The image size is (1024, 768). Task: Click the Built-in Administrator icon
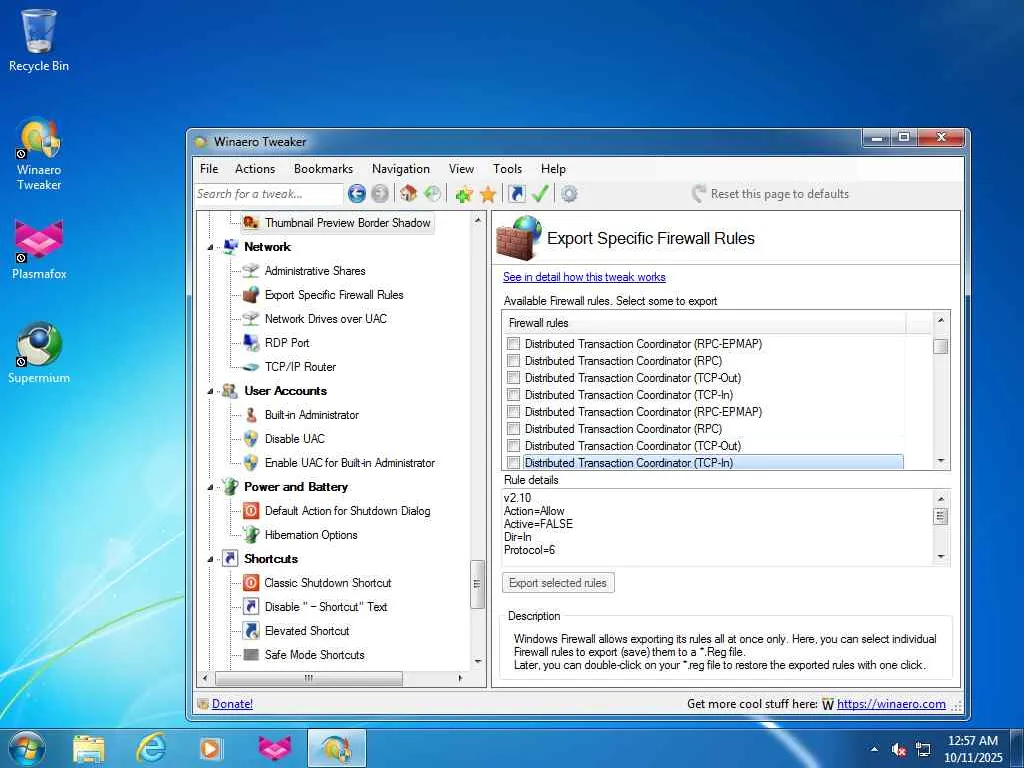251,415
